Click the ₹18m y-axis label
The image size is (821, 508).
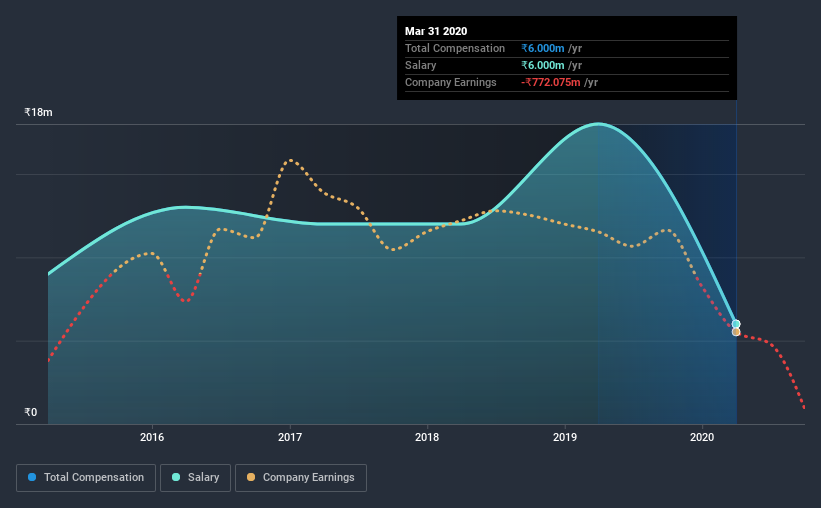(38, 113)
